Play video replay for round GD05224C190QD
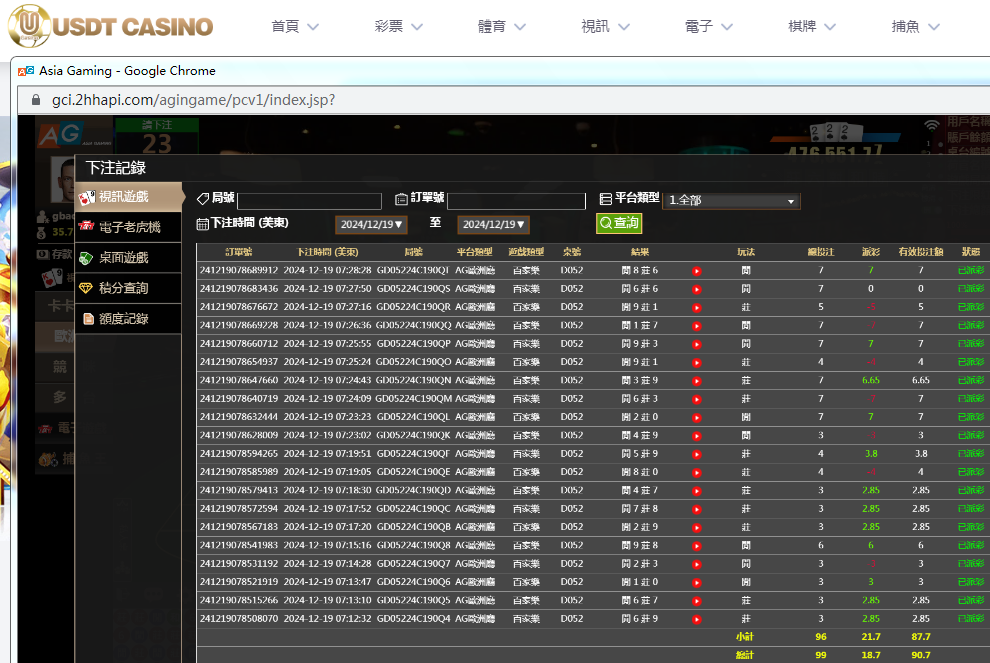Image resolution: width=990 pixels, height=663 pixels. pos(697,491)
